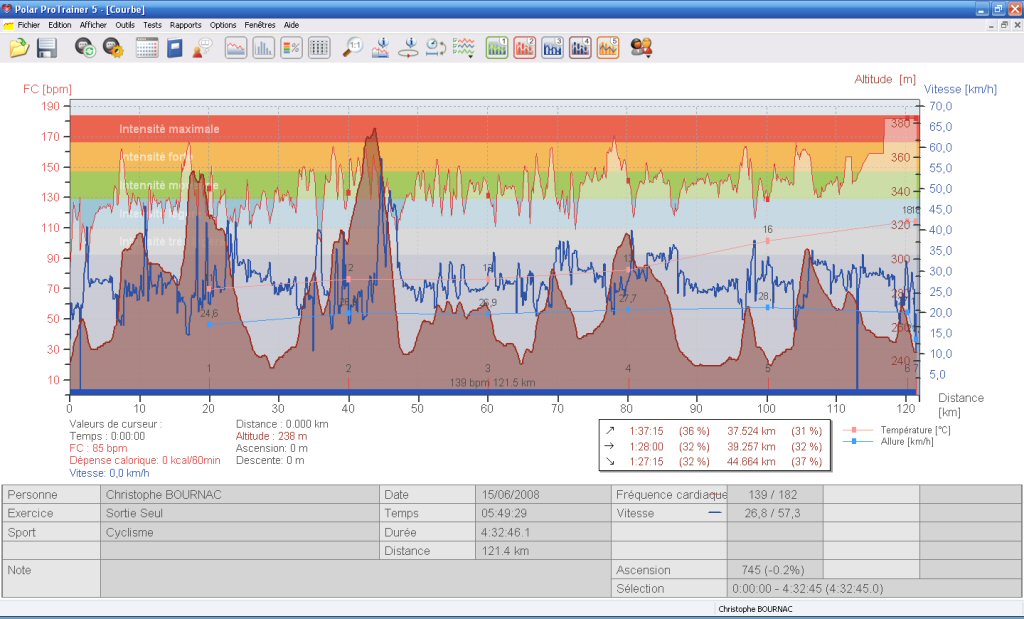1024x619 pixels.
Task: Open the Aide menu
Action: [x=291, y=25]
